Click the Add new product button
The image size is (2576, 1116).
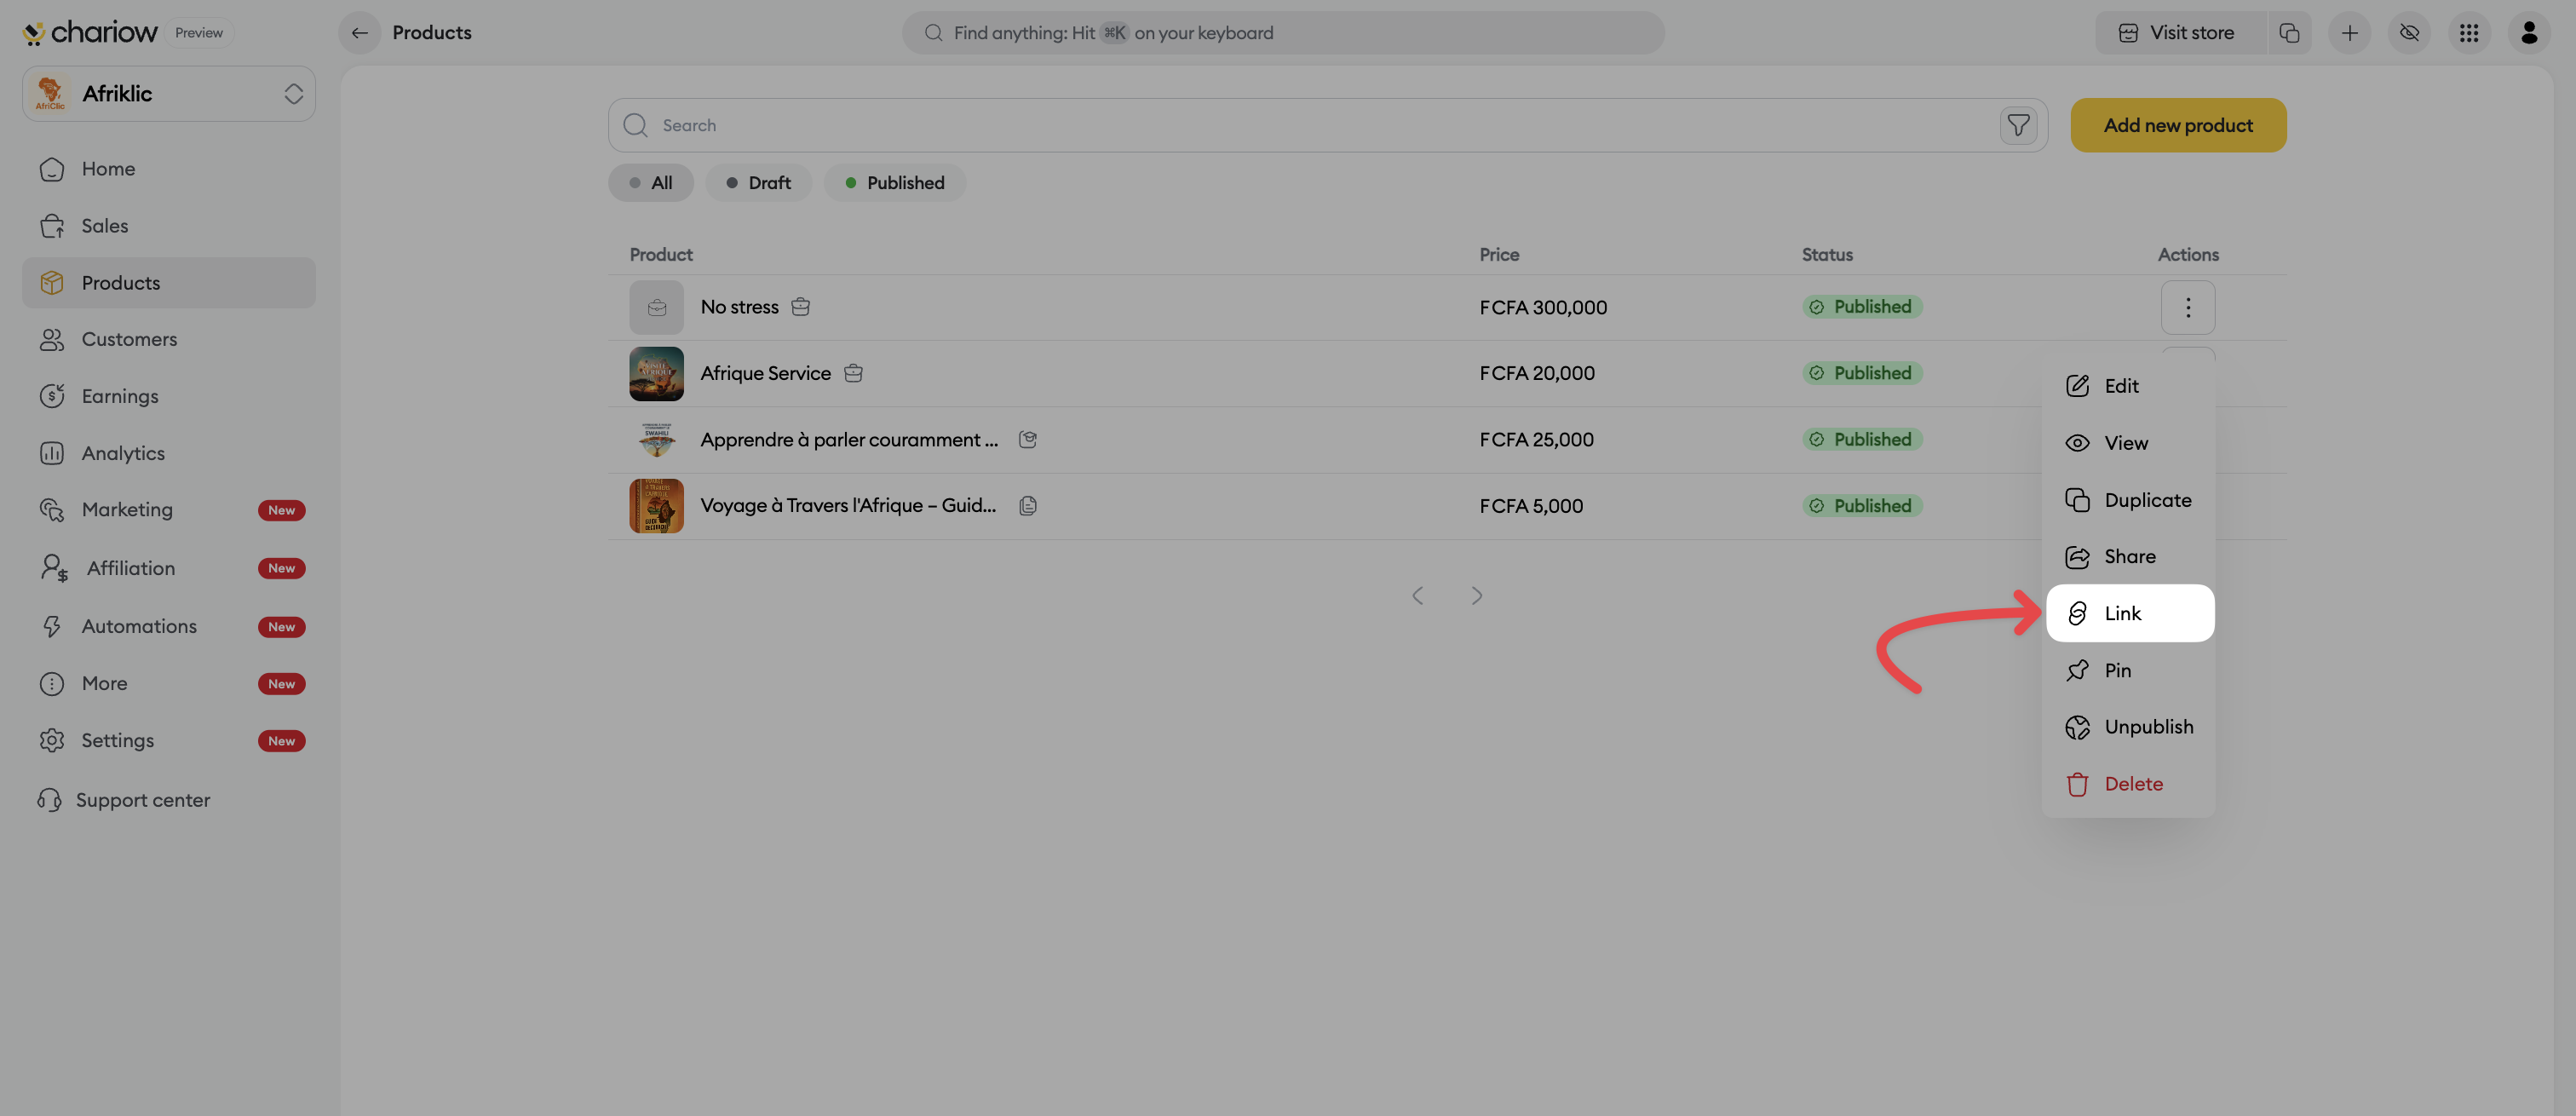(x=2177, y=125)
